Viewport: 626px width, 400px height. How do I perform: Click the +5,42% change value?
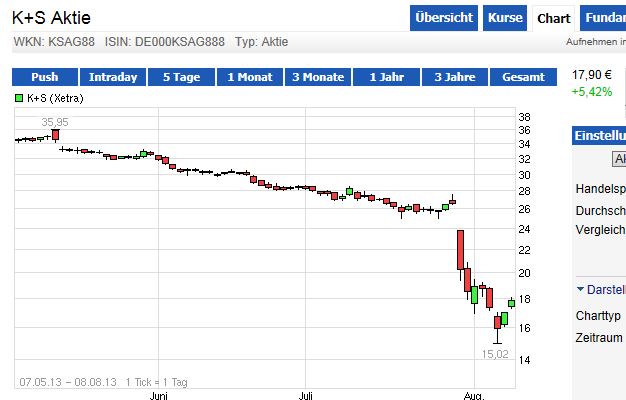coord(592,92)
